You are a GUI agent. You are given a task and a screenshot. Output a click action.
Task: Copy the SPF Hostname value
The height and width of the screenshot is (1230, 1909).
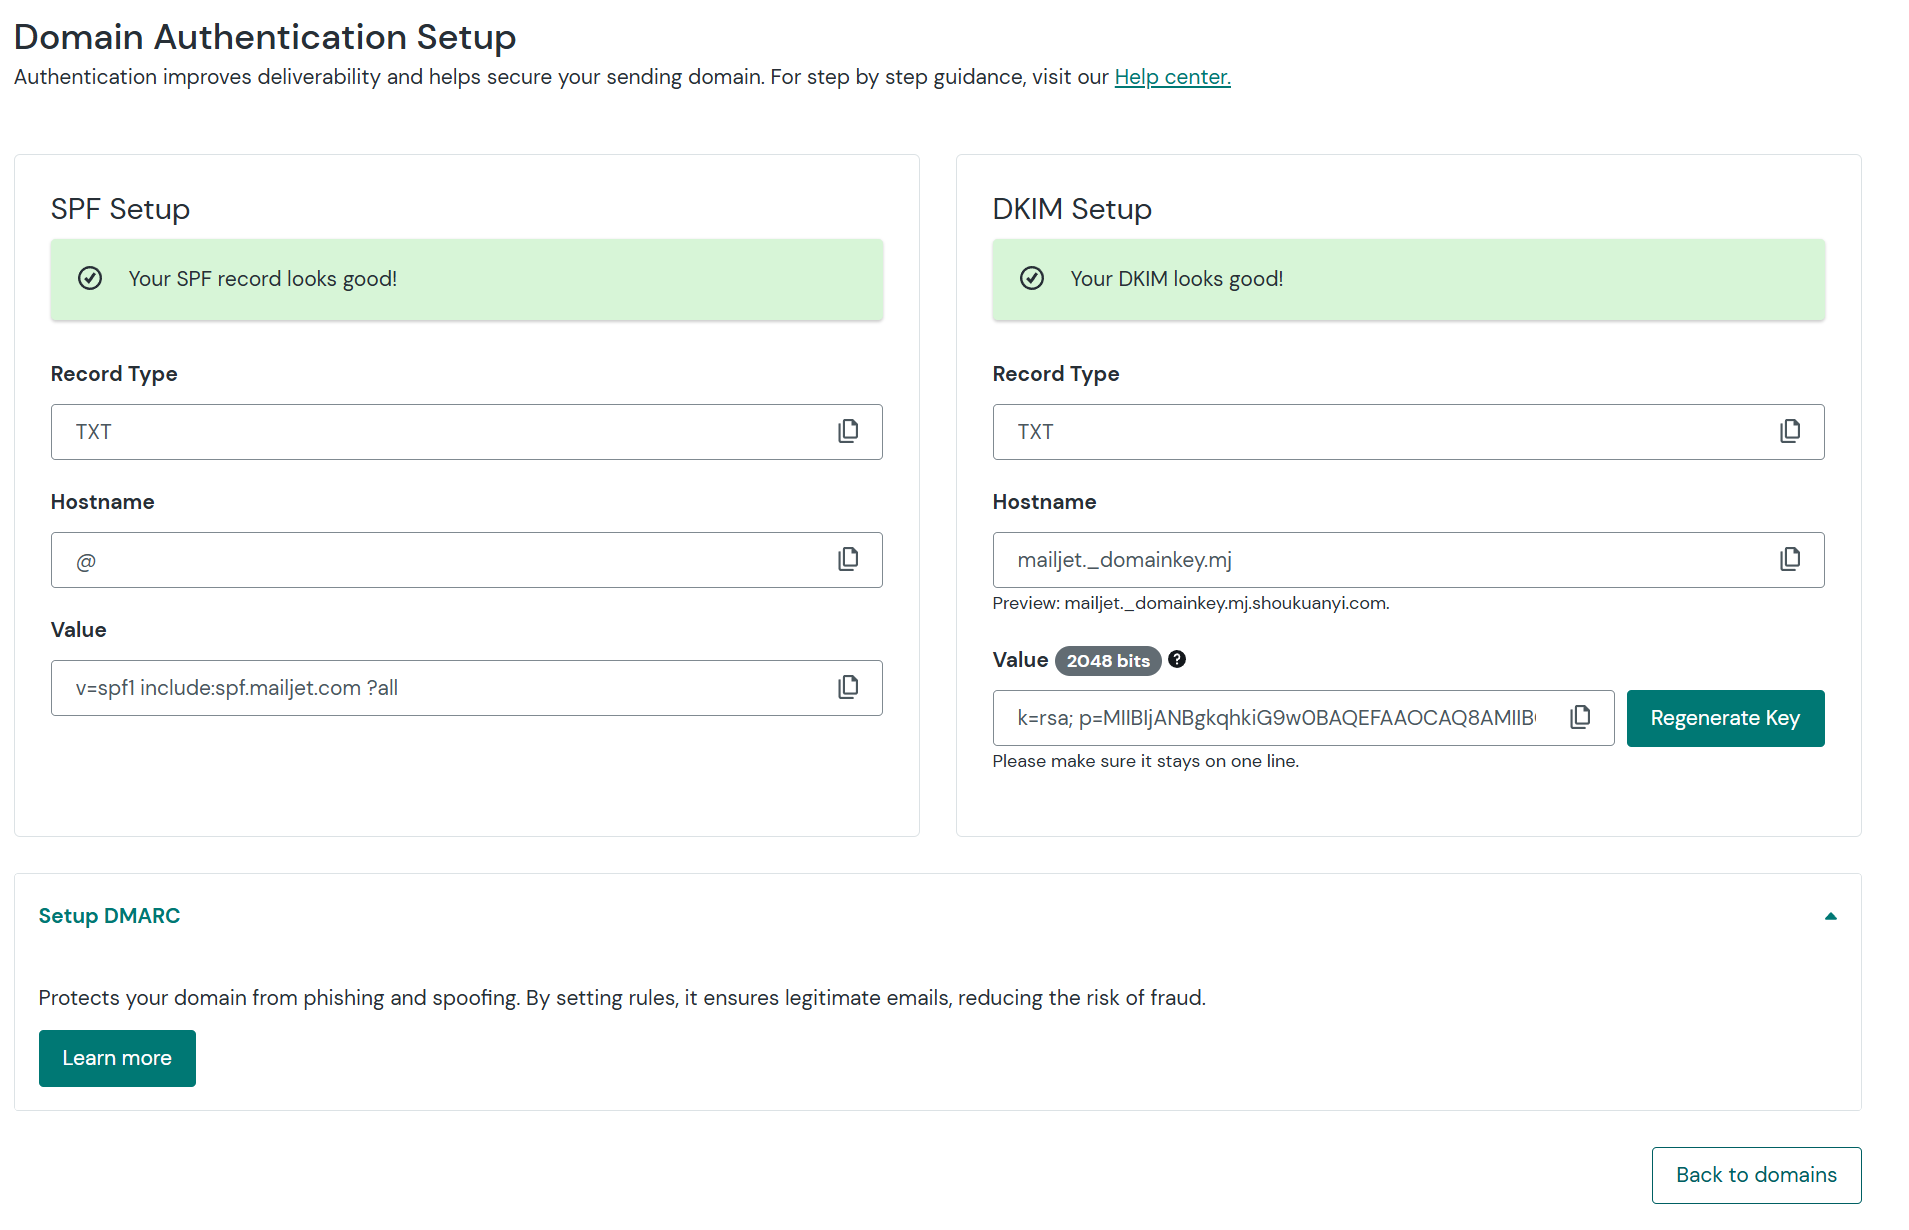coord(848,559)
